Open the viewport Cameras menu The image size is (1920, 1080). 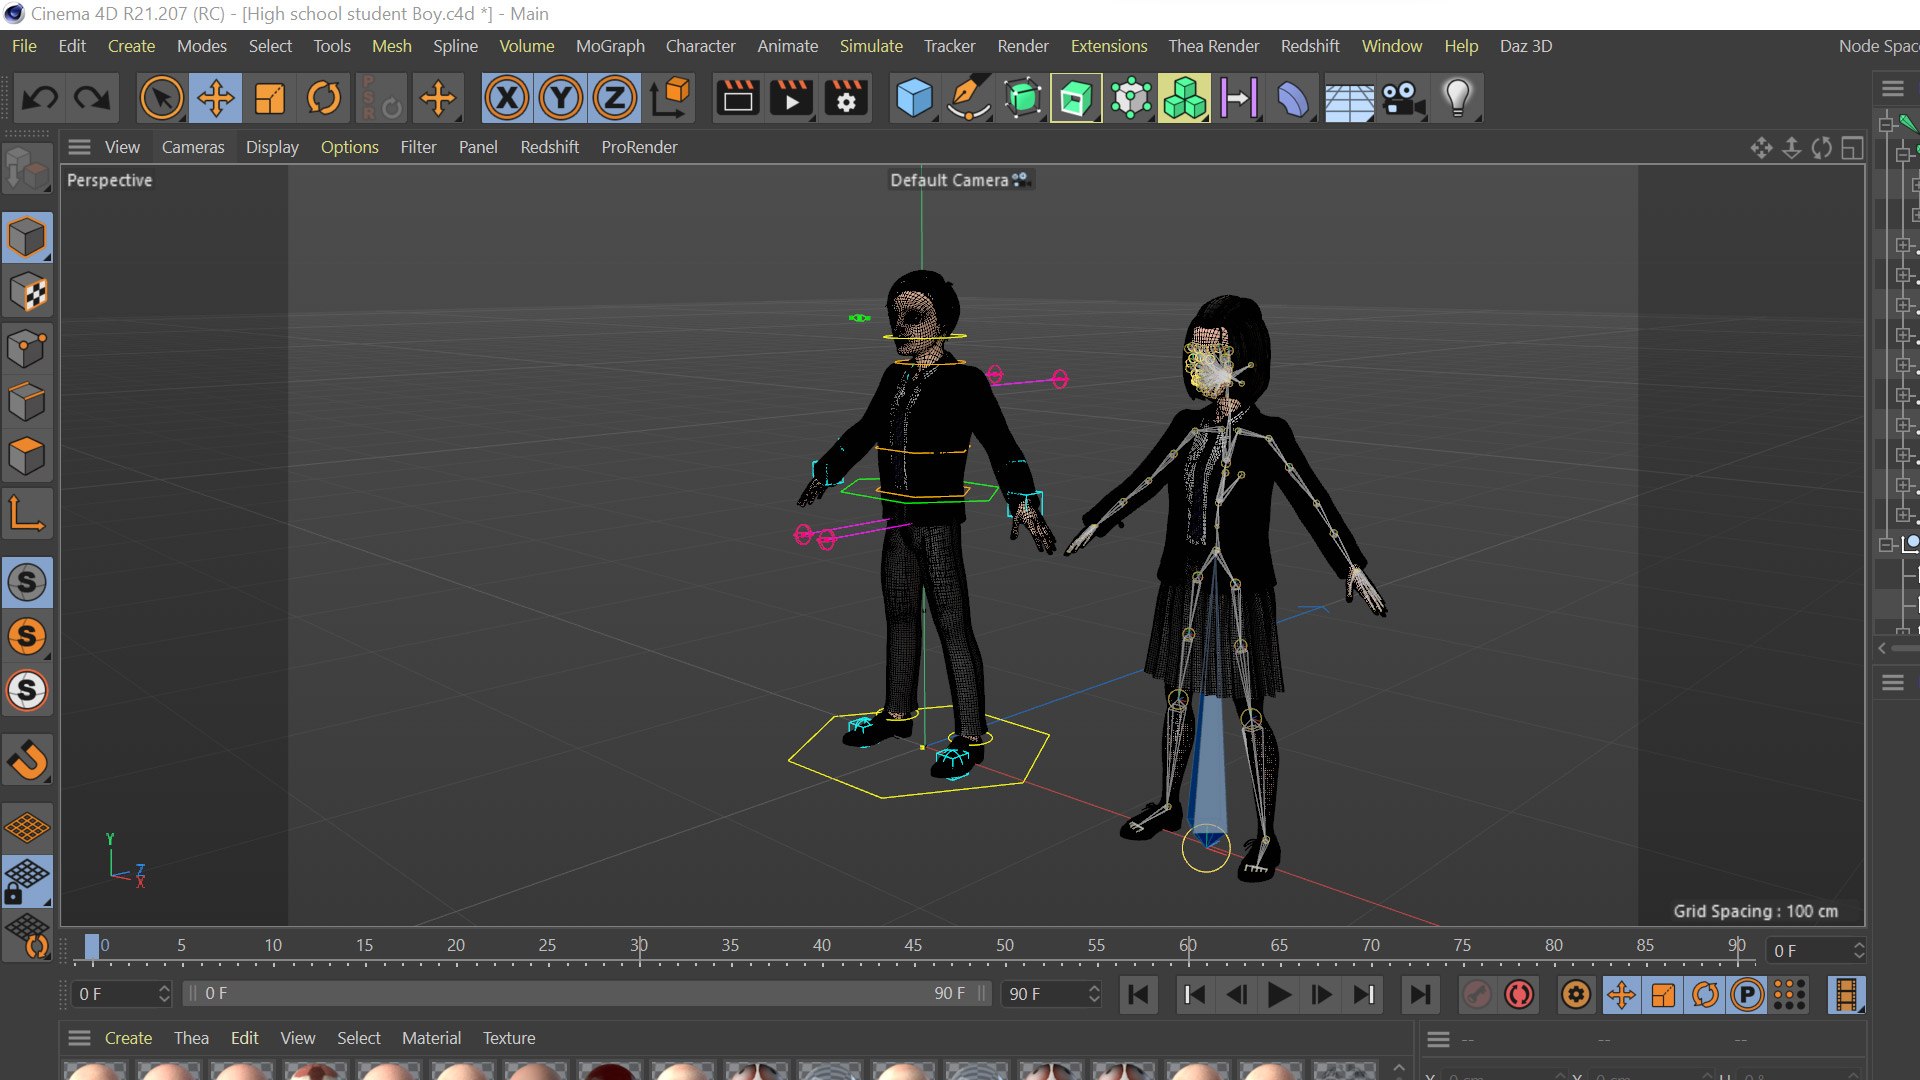point(193,147)
